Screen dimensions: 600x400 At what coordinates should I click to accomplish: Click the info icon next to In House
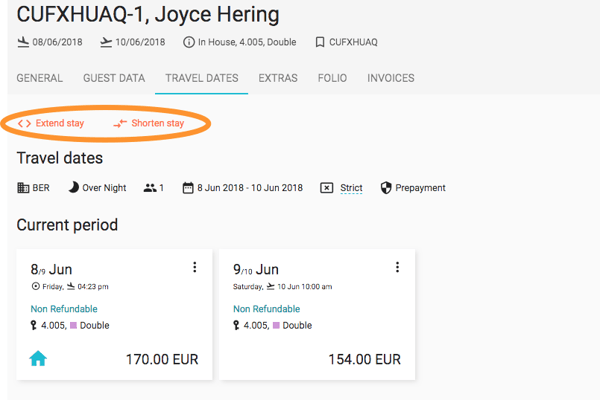189,42
